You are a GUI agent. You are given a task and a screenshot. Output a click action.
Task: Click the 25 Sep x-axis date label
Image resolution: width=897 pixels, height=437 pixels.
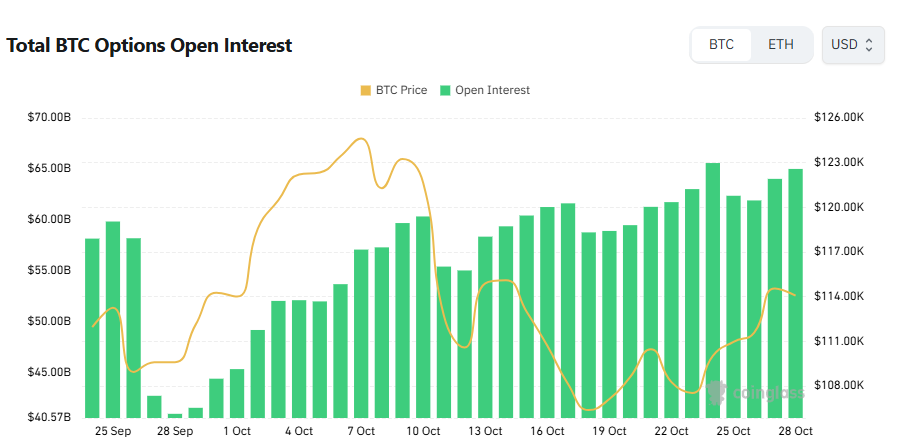(113, 431)
